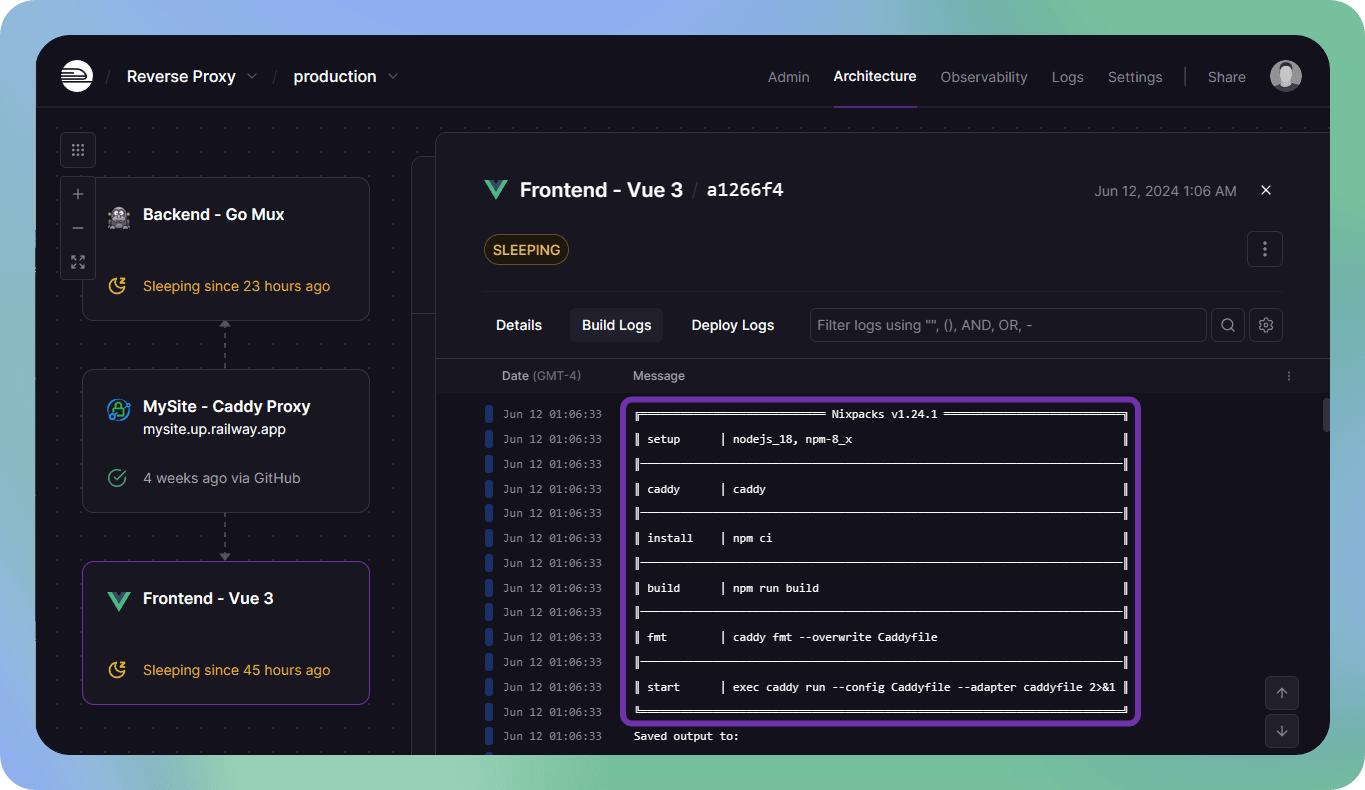Viewport: 1365px width, 790px height.
Task: Click sleeping moon icon on Frontend card
Action: tap(117, 670)
